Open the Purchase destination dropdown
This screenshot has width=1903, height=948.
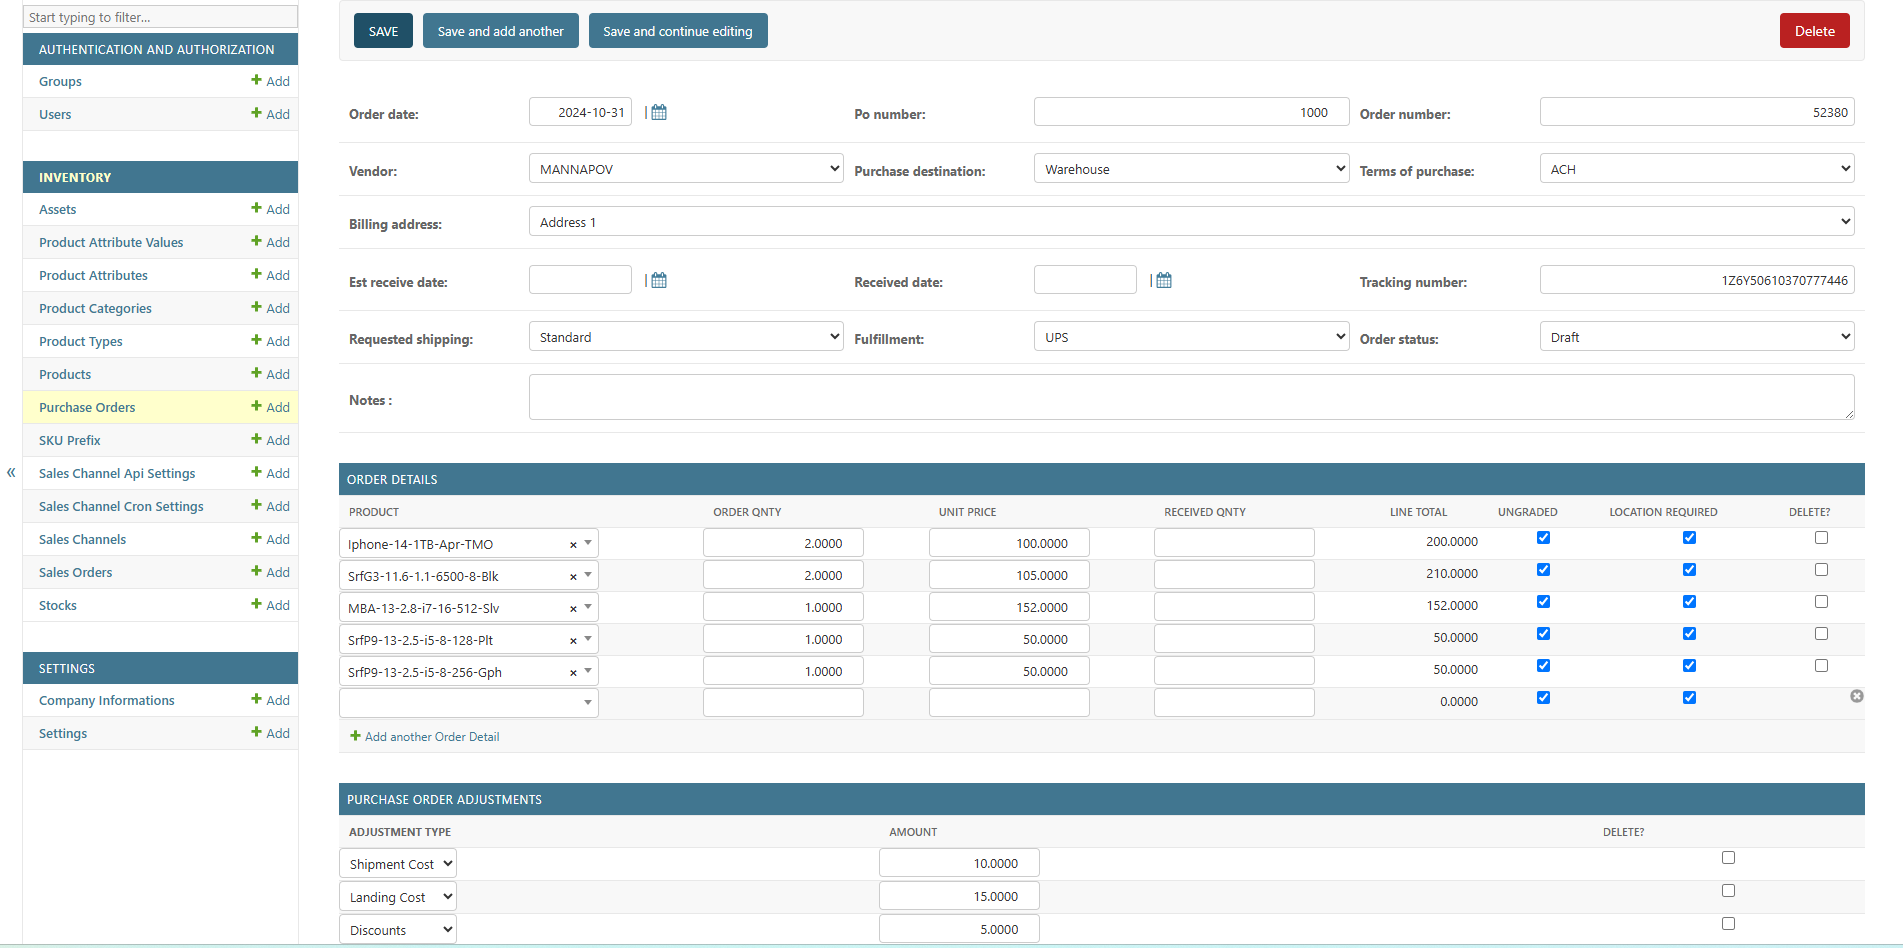coord(1191,168)
